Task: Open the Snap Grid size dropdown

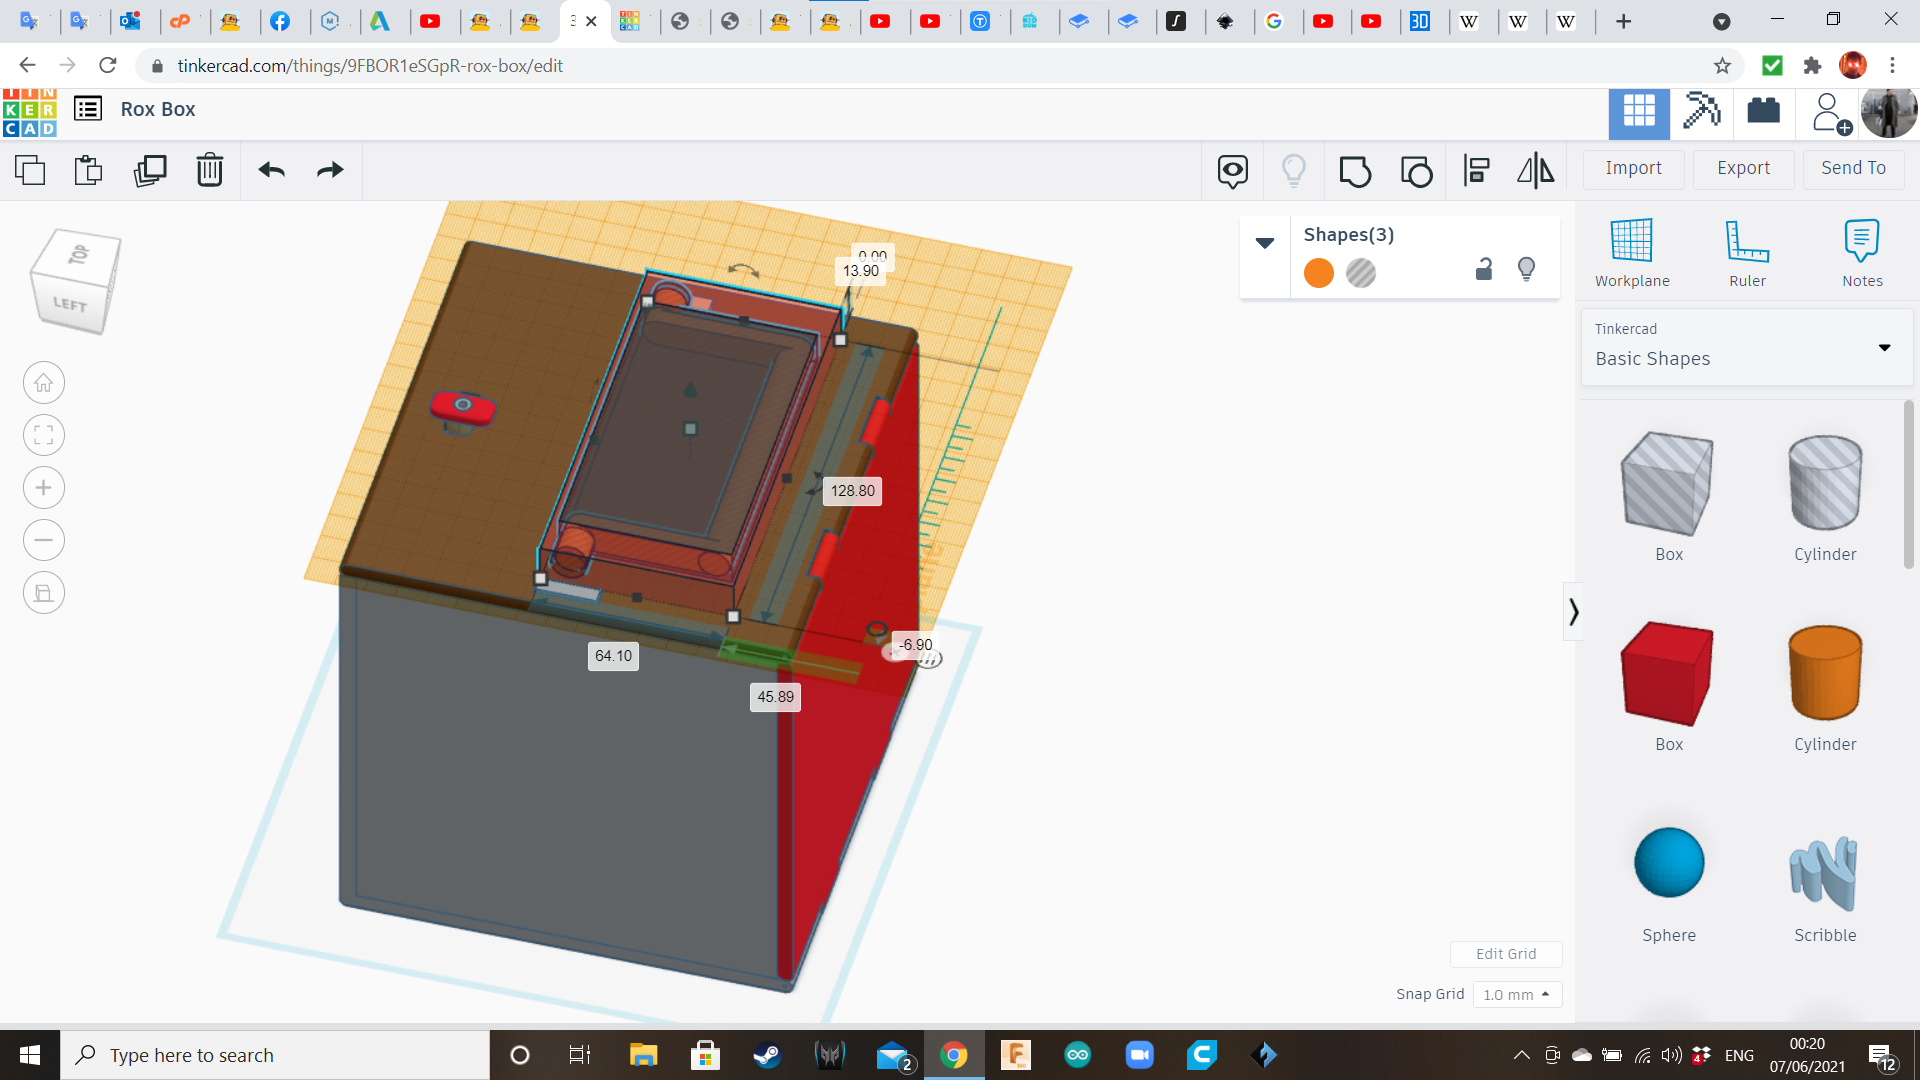Action: pos(1517,994)
